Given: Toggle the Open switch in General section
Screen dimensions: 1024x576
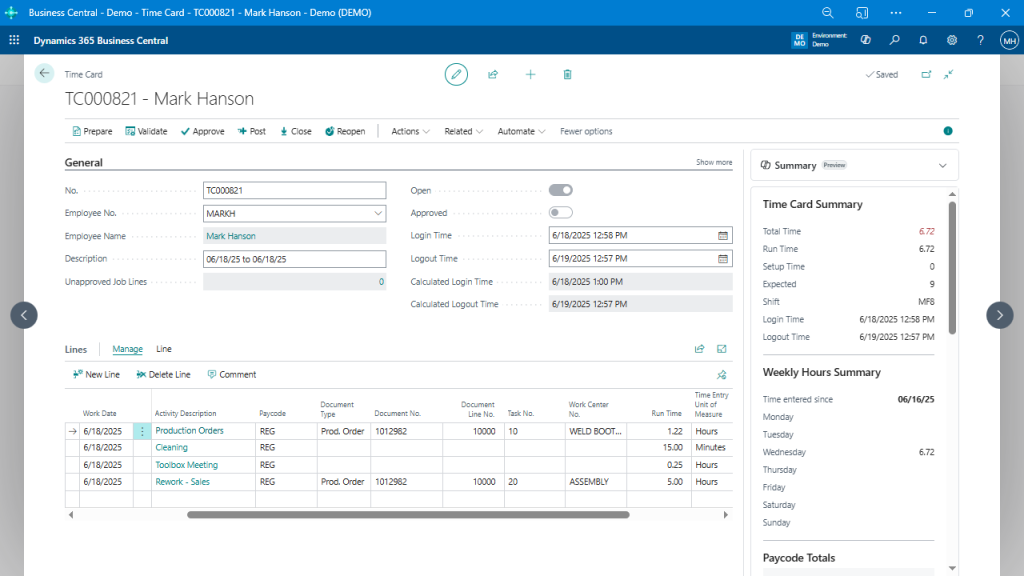Looking at the screenshot, I should (x=560, y=189).
